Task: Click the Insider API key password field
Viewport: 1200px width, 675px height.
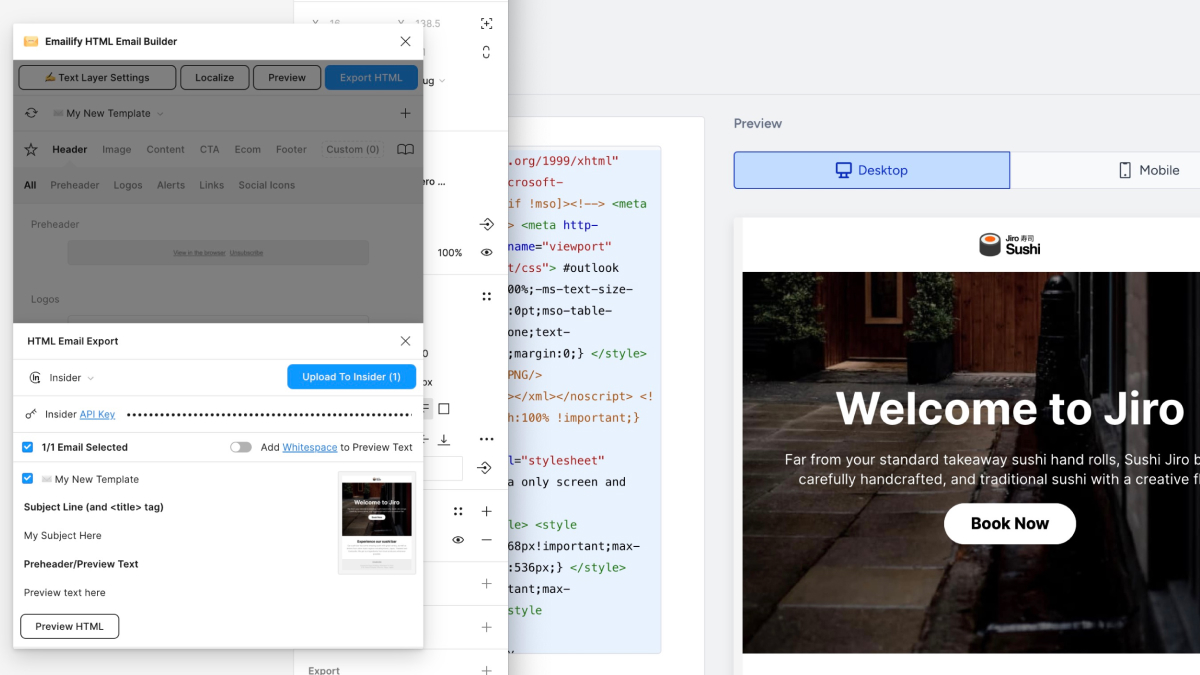Action: coord(269,414)
